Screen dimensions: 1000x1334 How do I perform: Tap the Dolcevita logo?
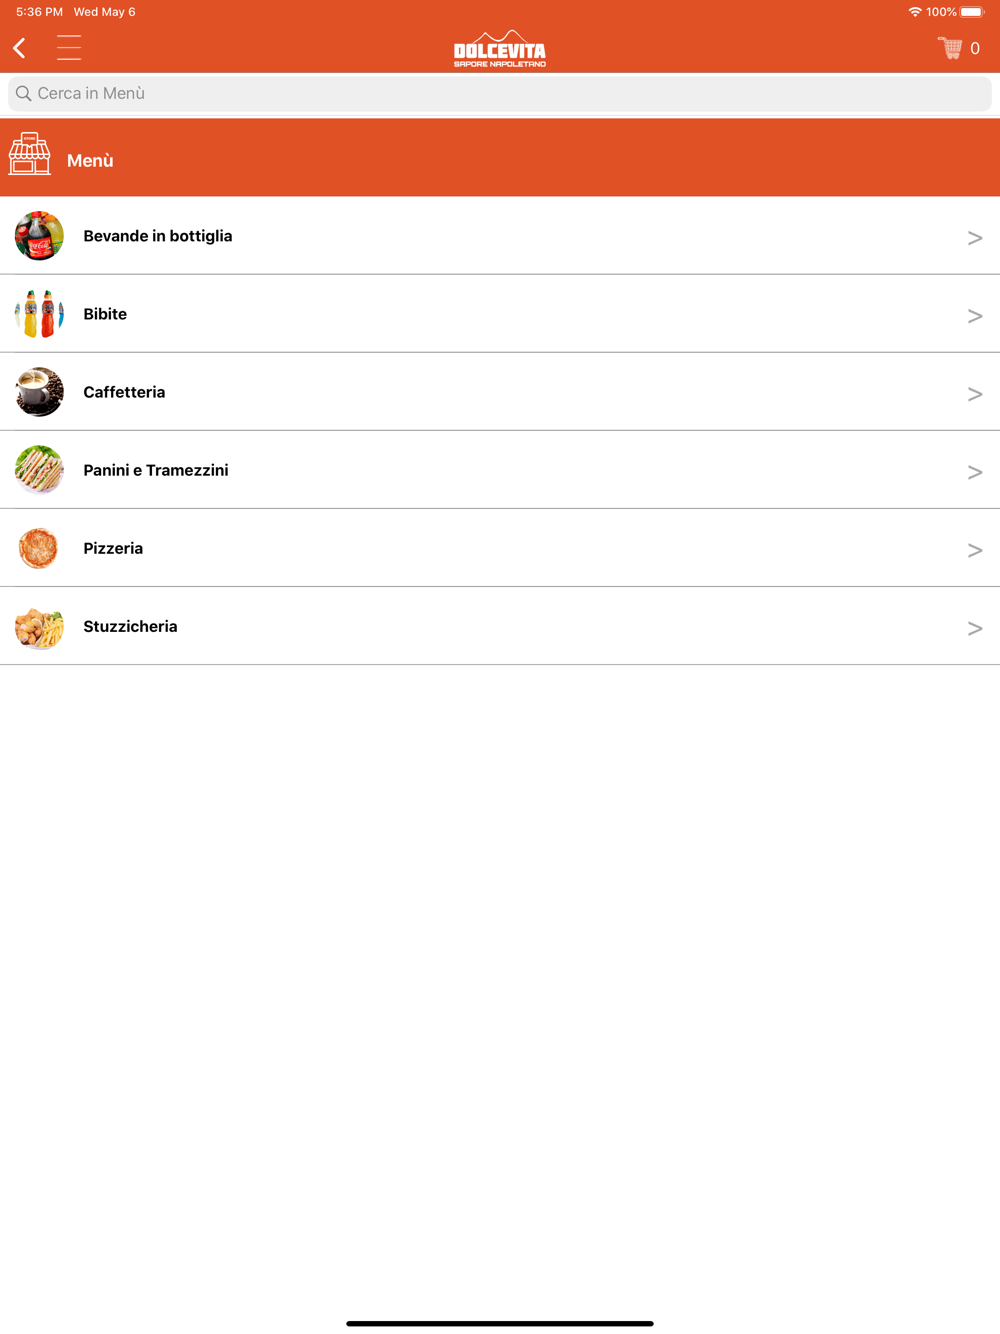500,48
